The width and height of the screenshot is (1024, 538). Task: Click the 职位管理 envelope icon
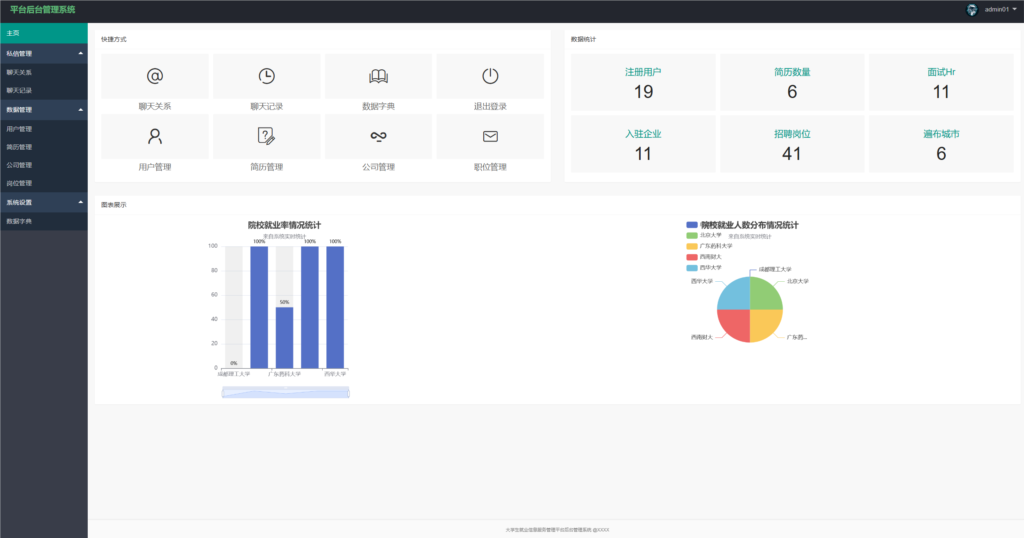coord(490,136)
